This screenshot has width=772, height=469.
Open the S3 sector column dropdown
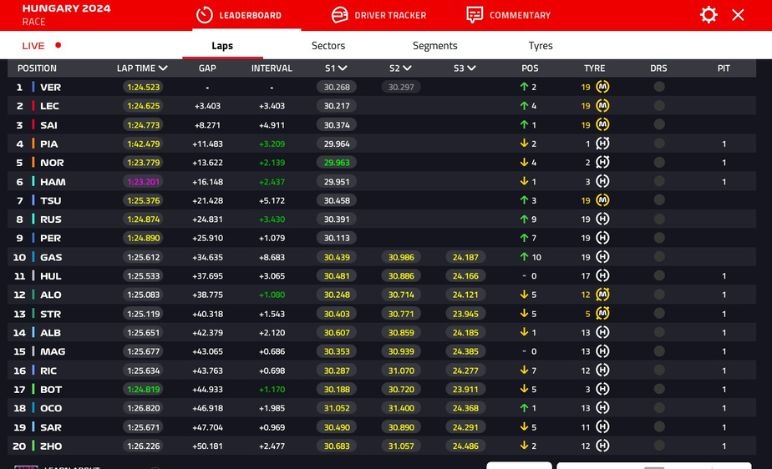coord(471,69)
